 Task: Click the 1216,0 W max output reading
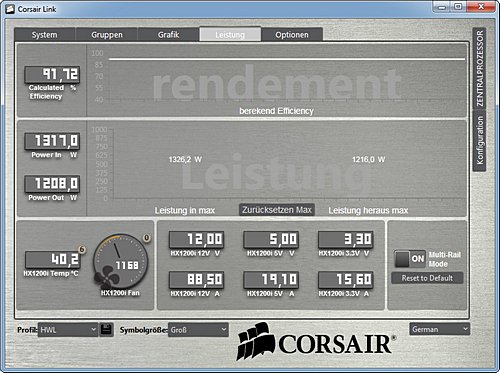(368, 160)
